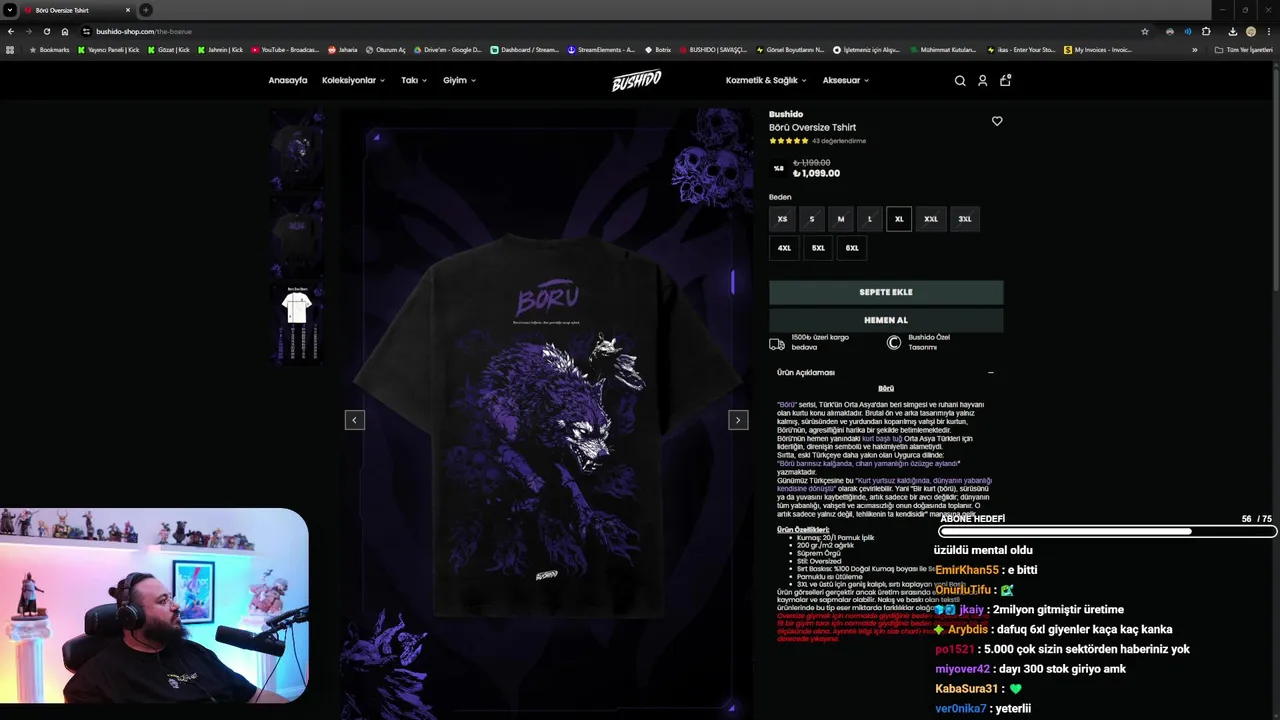
Task: Open a new browser tab with plus icon
Action: [146, 10]
